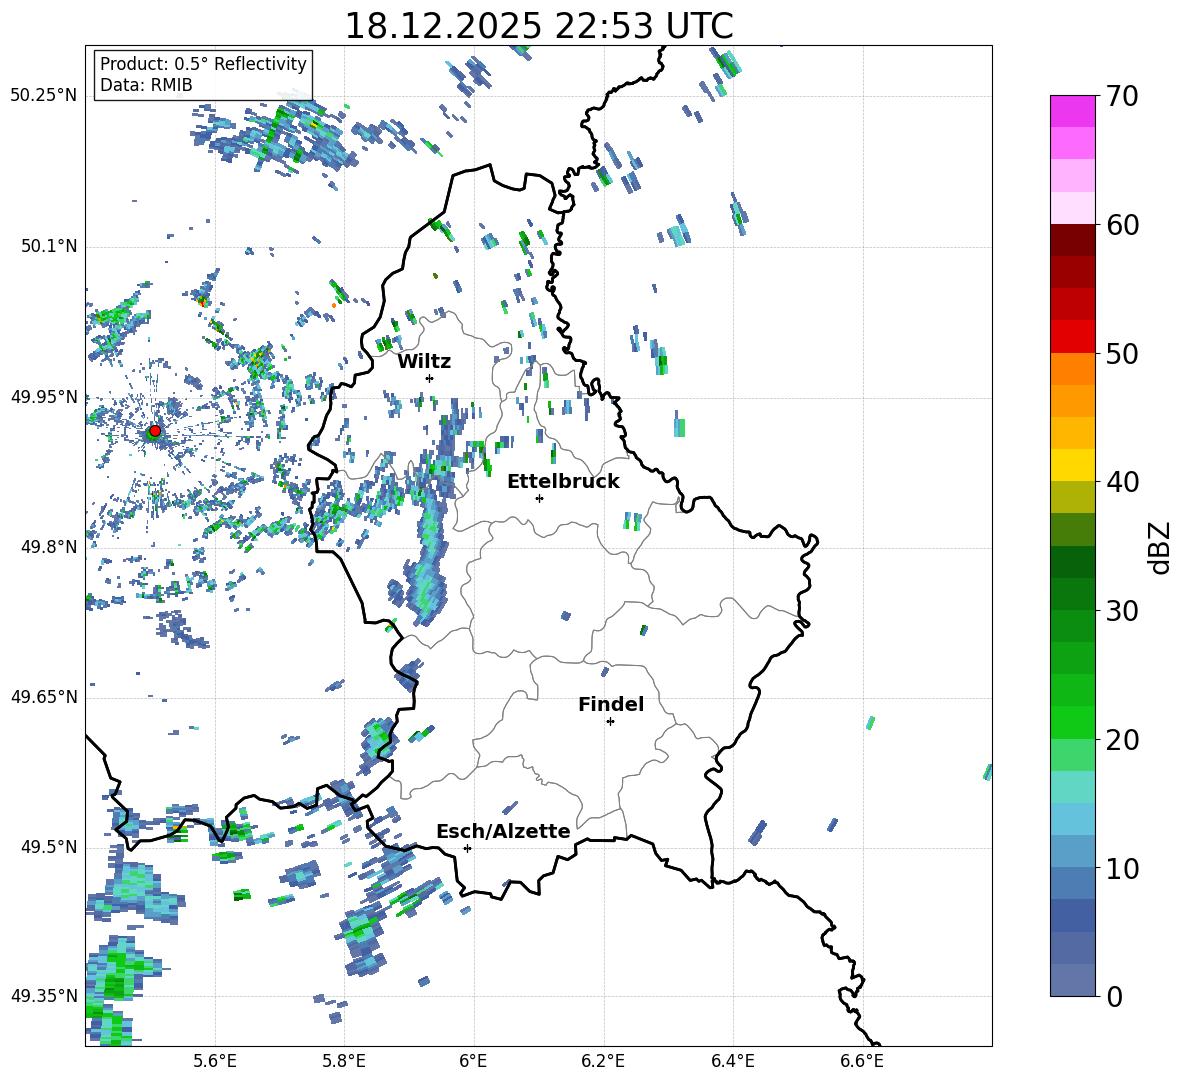Click the Ettelbruck station cross marker
This screenshot has width=1184, height=1081.
click(539, 498)
